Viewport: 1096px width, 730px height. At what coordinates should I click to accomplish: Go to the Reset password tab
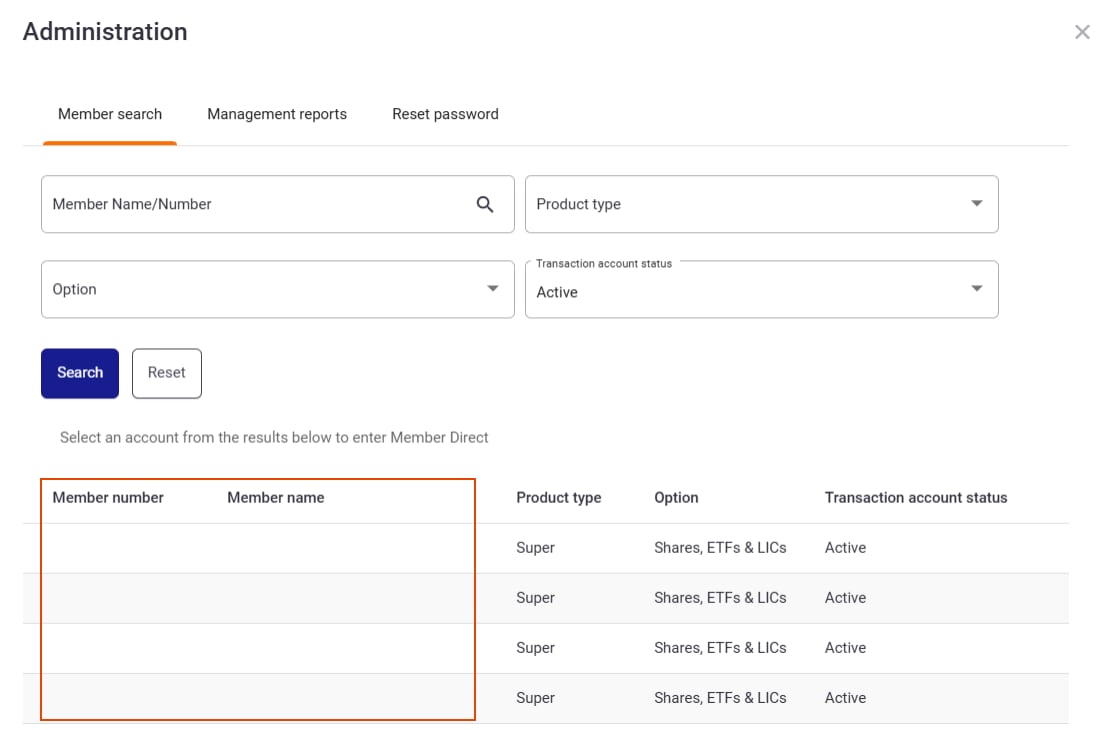[445, 114]
